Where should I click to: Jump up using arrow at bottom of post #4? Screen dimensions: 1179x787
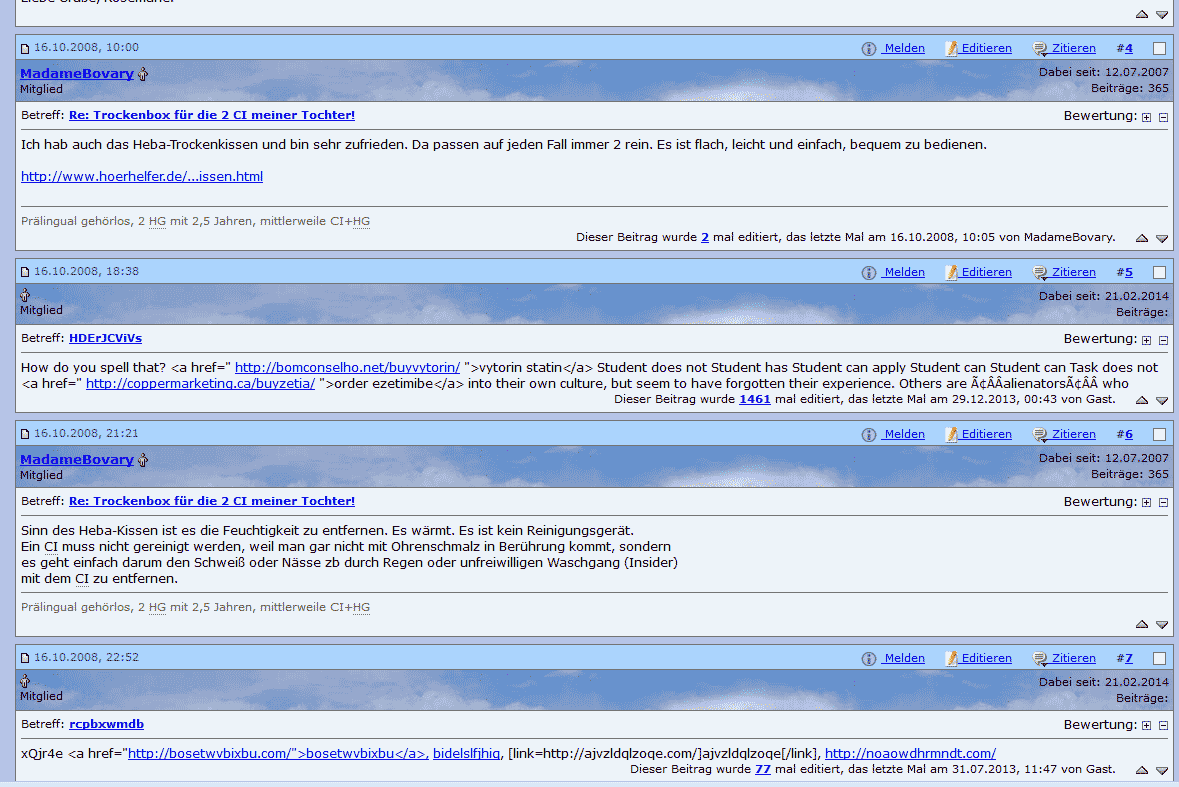pyautogui.click(x=1142, y=239)
